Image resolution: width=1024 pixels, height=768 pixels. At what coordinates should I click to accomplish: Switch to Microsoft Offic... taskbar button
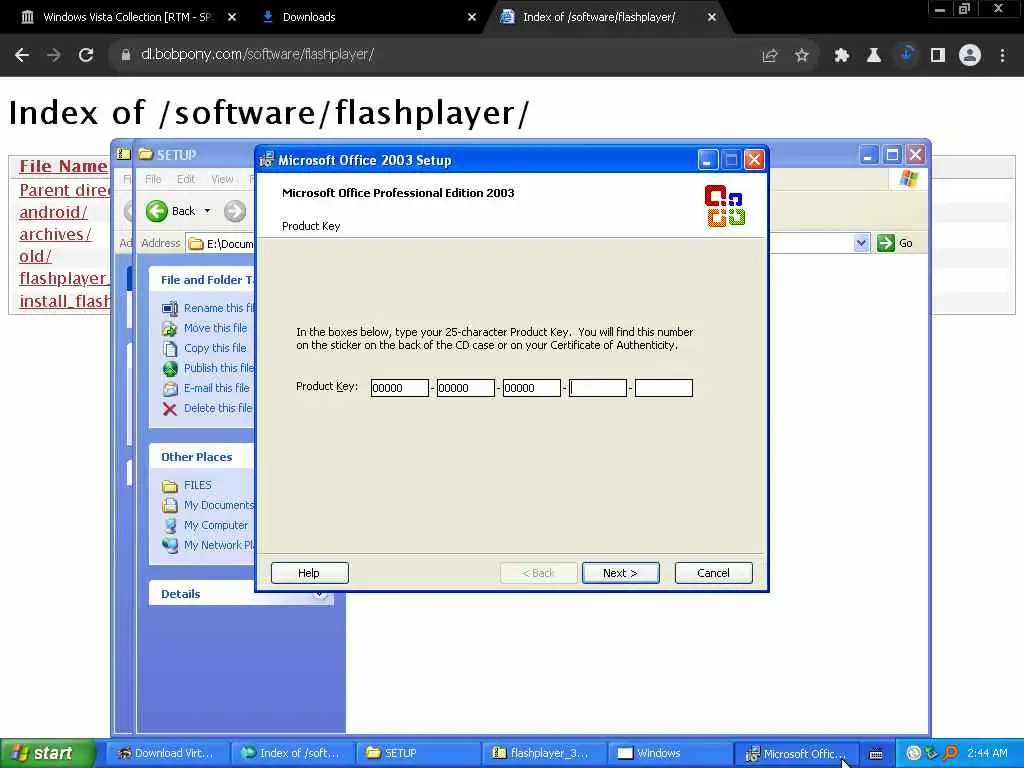tap(795, 753)
